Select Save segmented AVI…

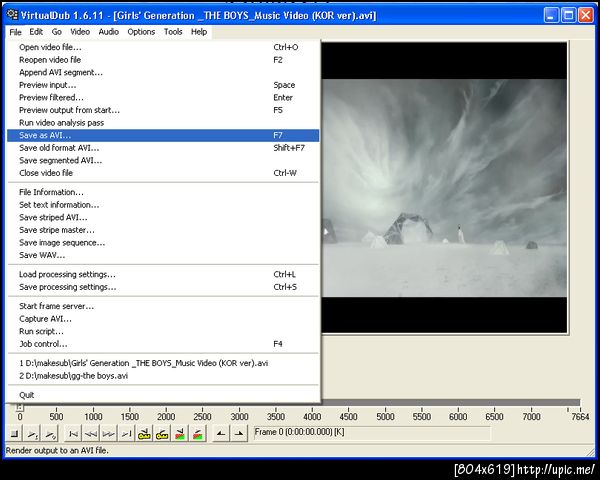pyautogui.click(x=163, y=161)
